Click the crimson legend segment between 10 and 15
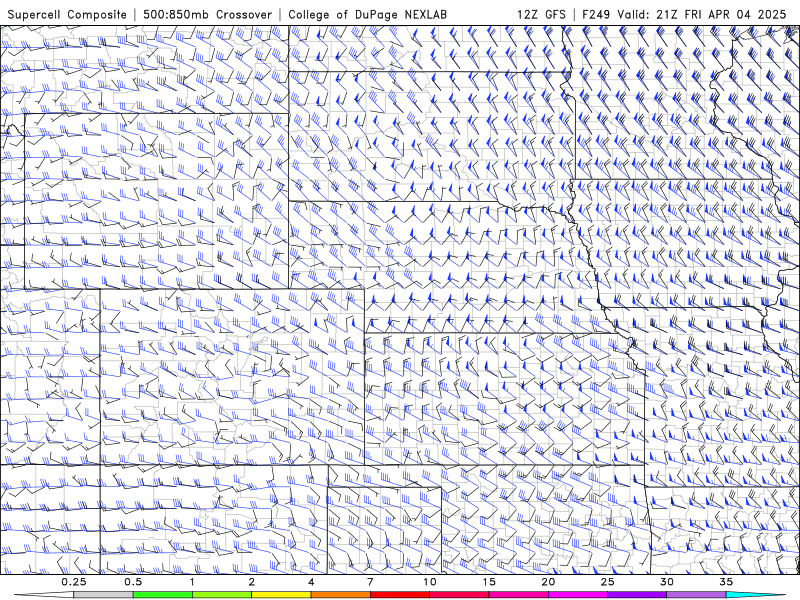 click(459, 595)
